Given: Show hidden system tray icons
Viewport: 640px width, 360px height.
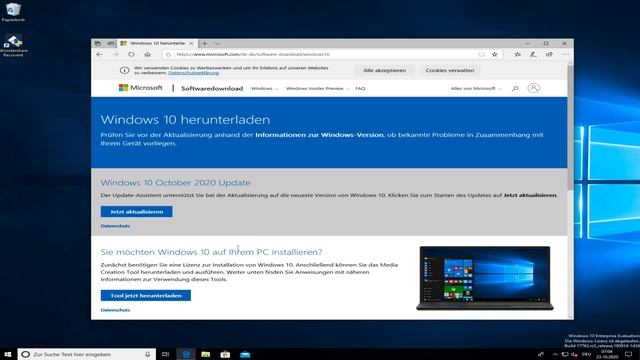Looking at the screenshot, I should tap(555, 354).
